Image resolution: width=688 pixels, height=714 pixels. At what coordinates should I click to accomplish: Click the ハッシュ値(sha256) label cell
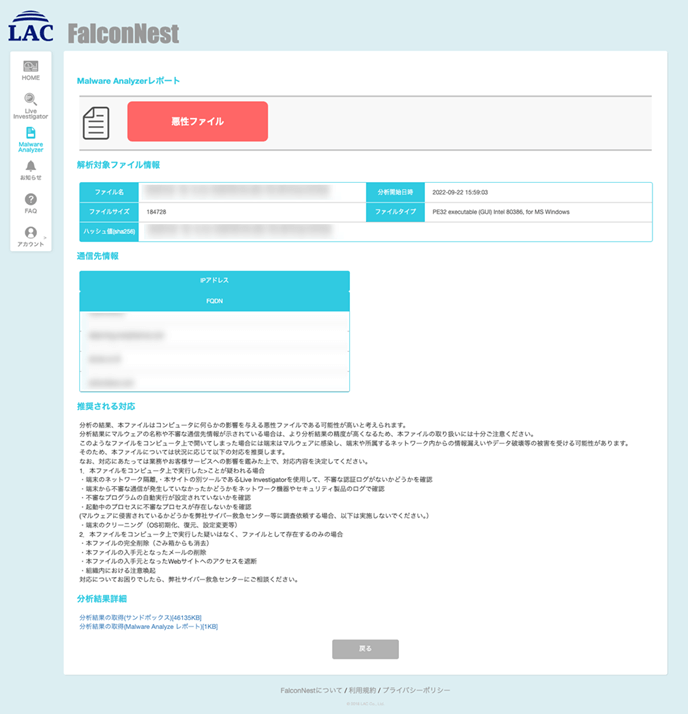click(x=109, y=232)
